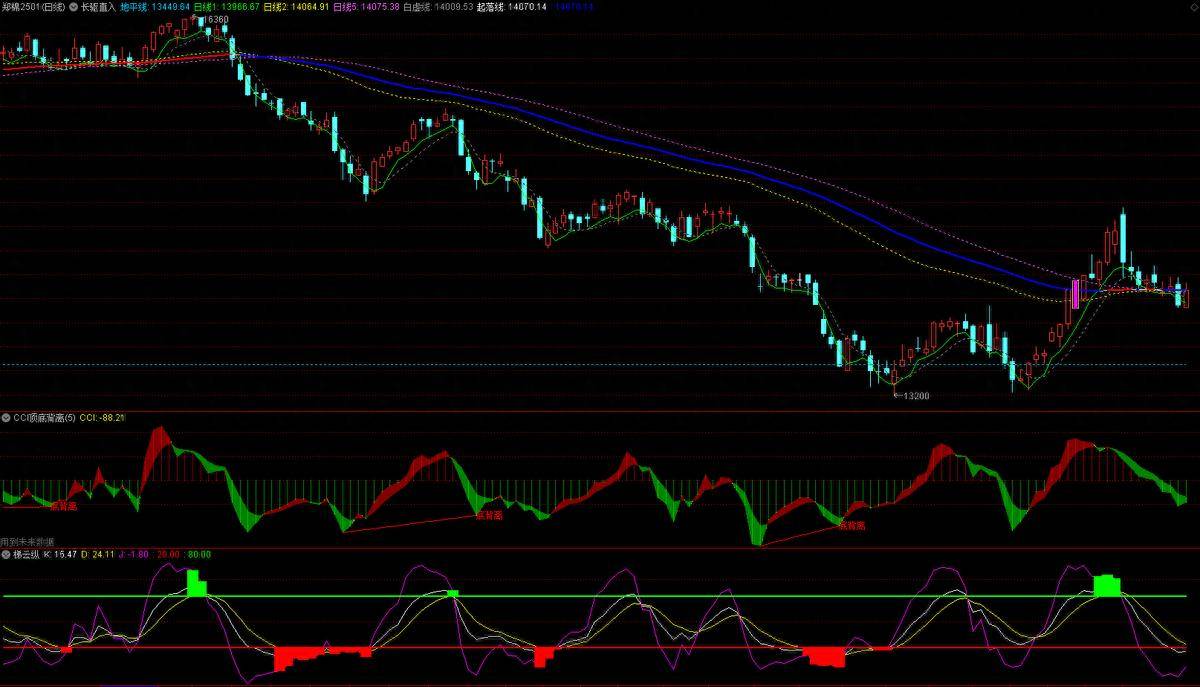The height and width of the screenshot is (687, 1200).
Task: Click the 日线5 value 14075.38
Action: (379, 6)
